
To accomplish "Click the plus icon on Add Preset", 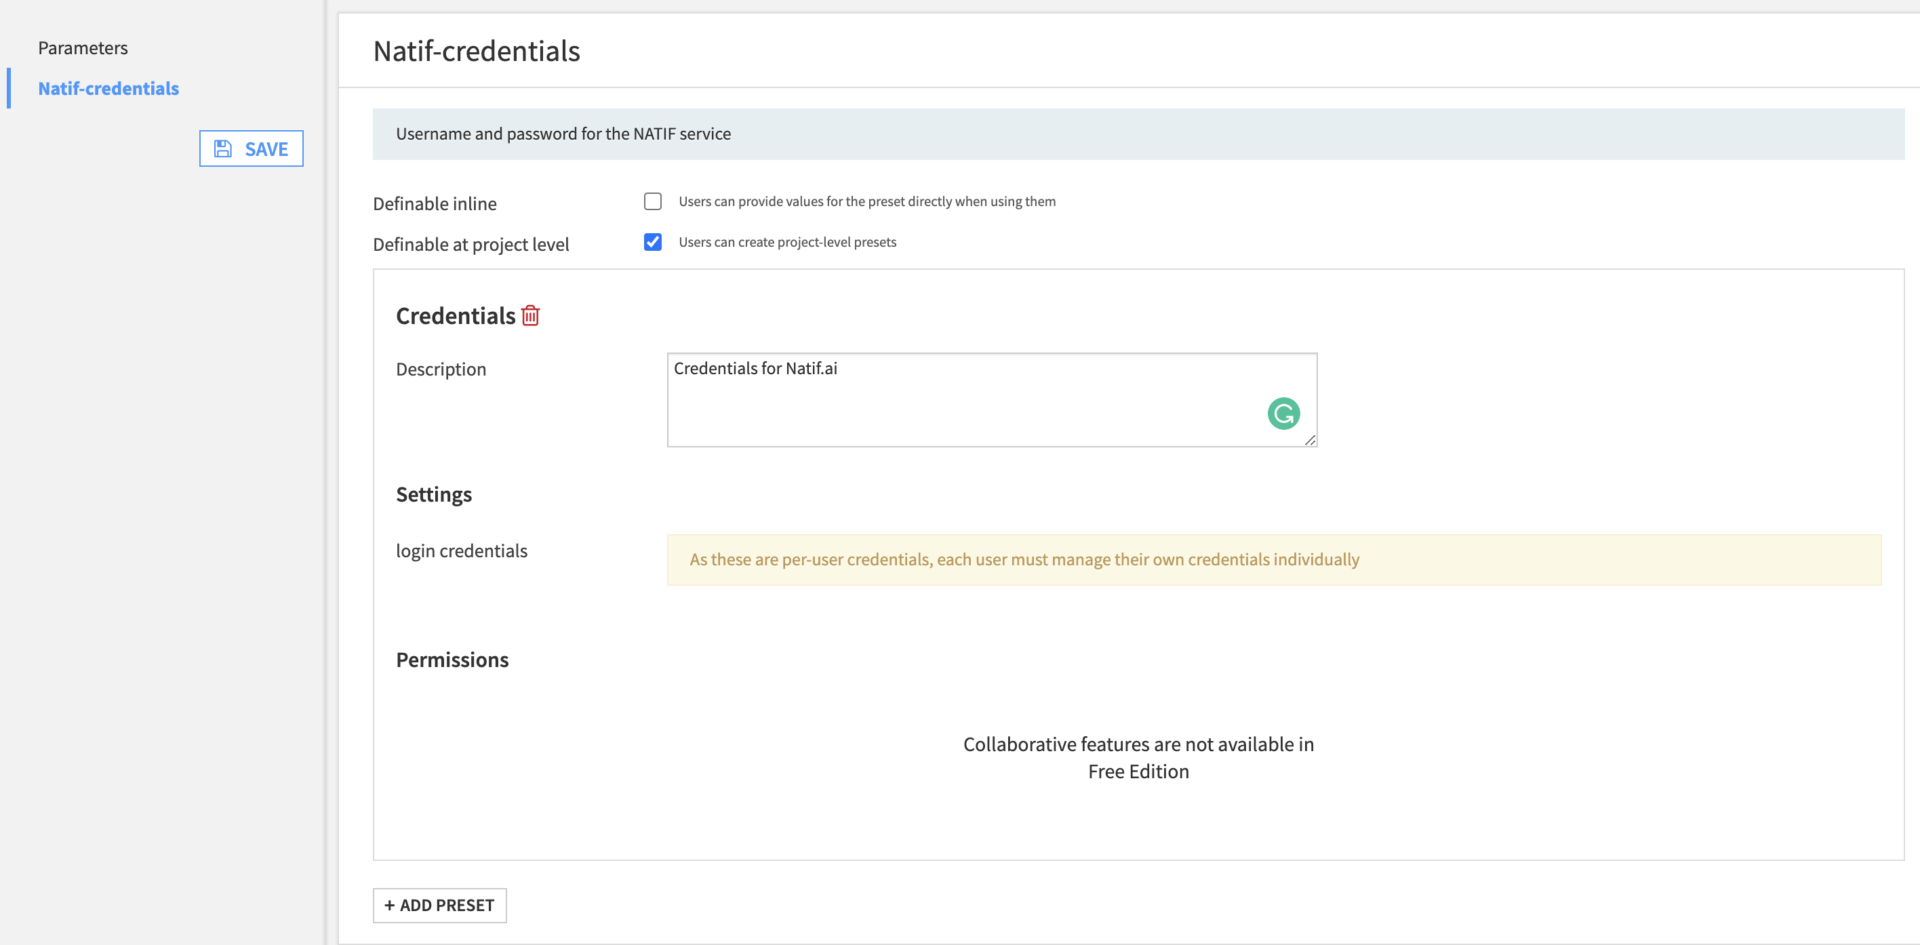I will 390,905.
